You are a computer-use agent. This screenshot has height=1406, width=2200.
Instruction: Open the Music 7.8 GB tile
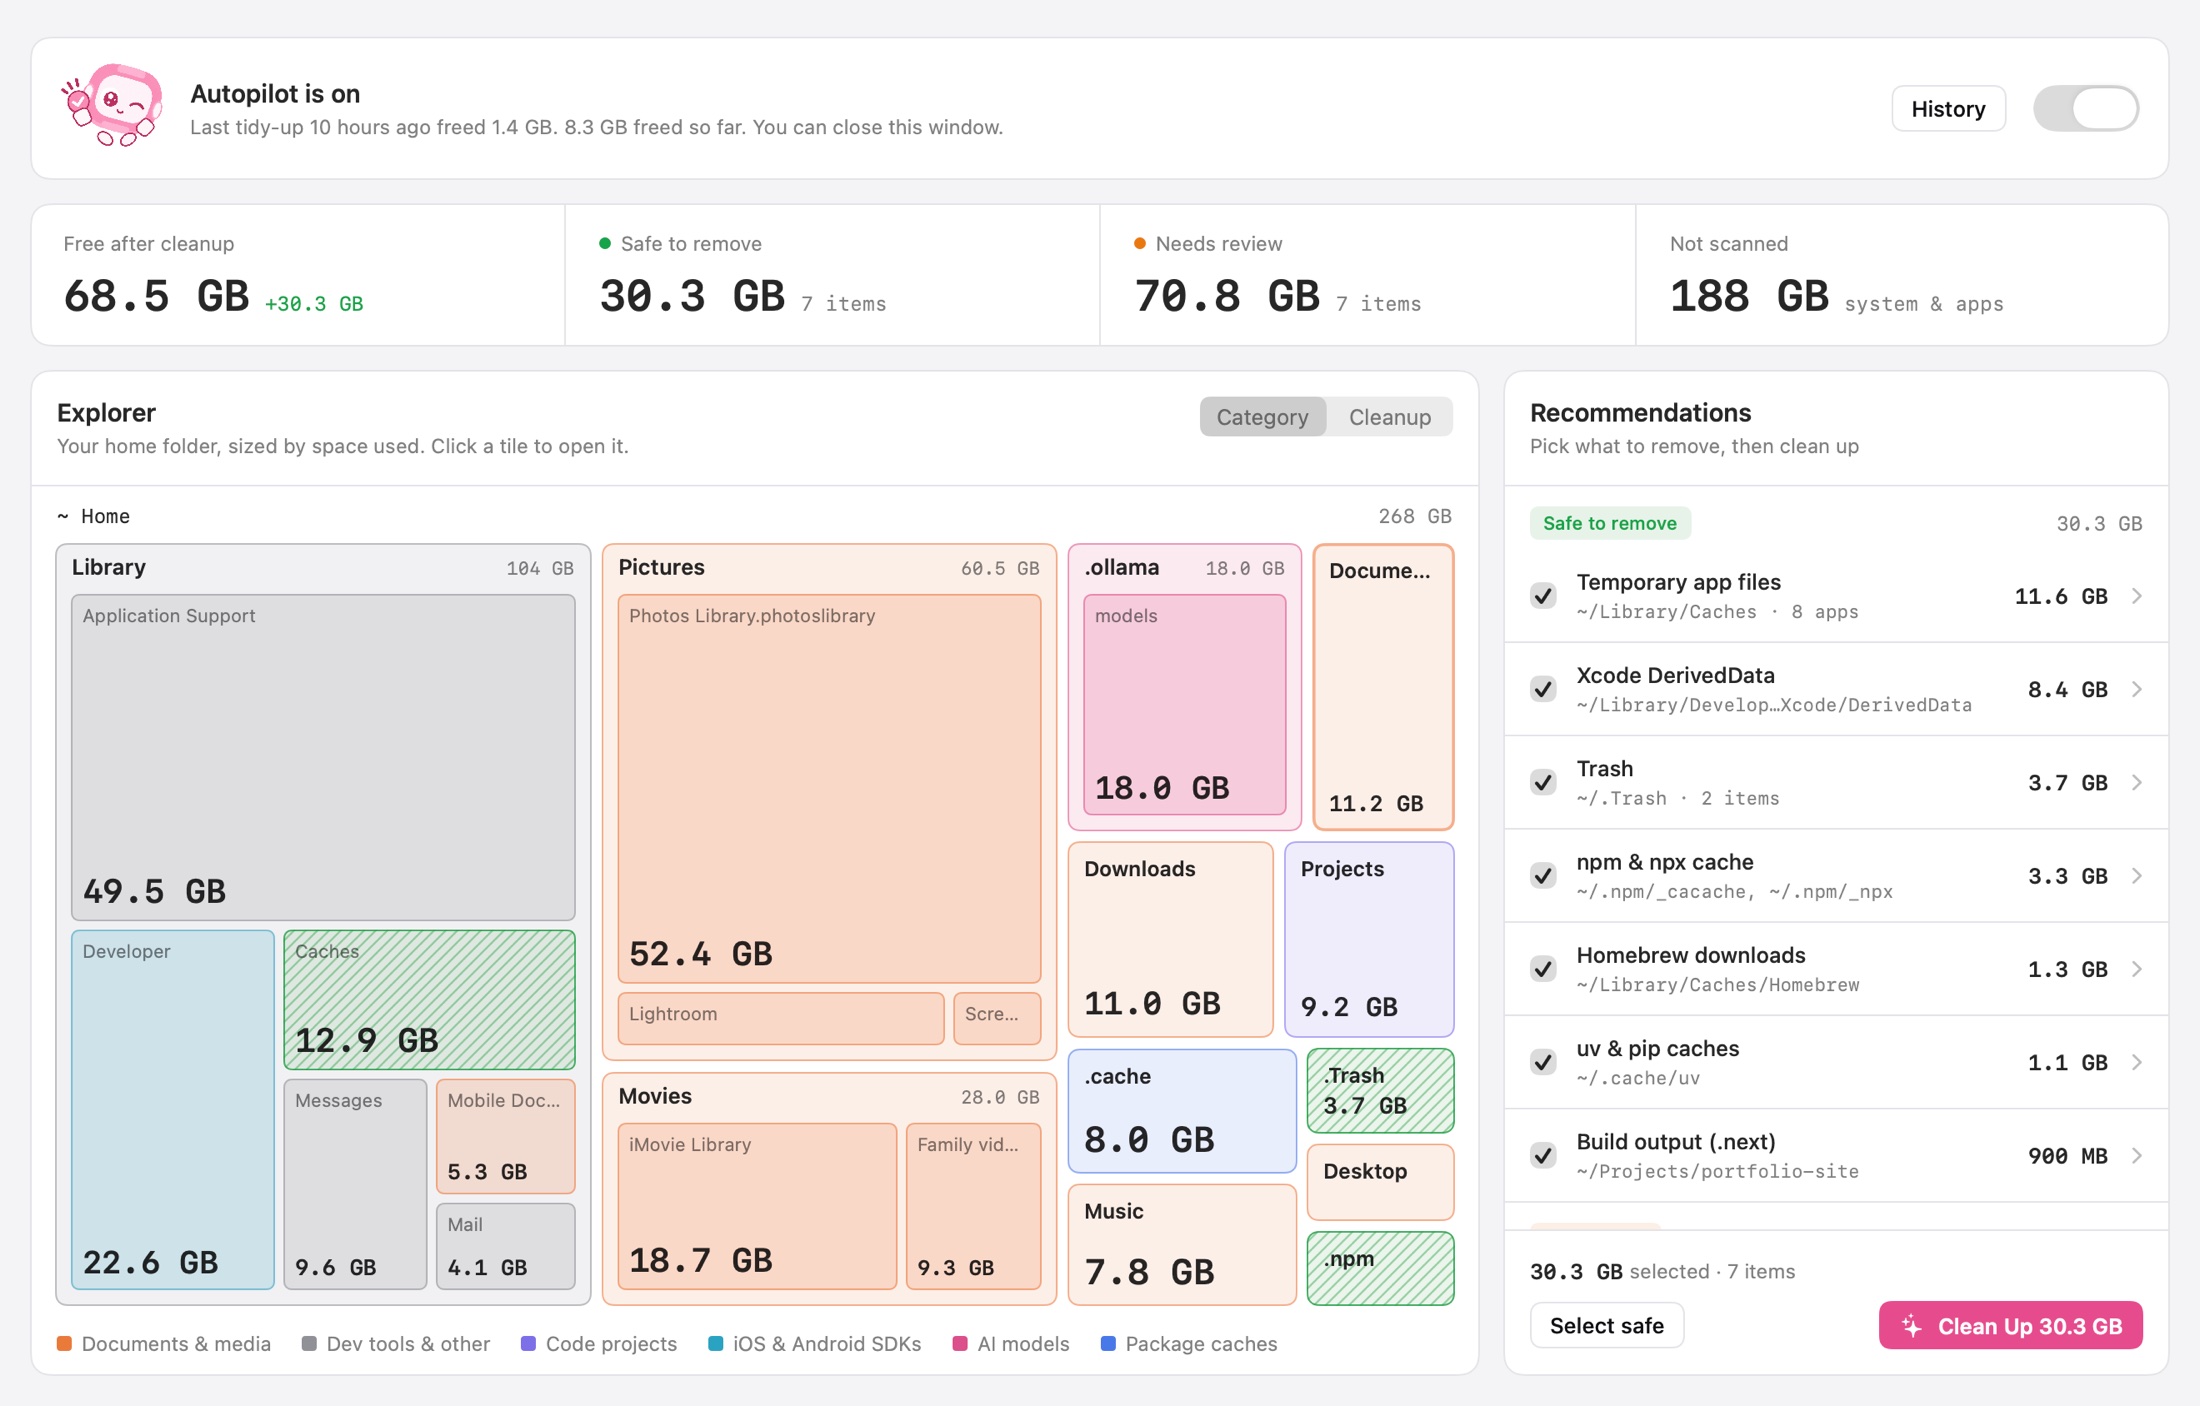(x=1182, y=1245)
